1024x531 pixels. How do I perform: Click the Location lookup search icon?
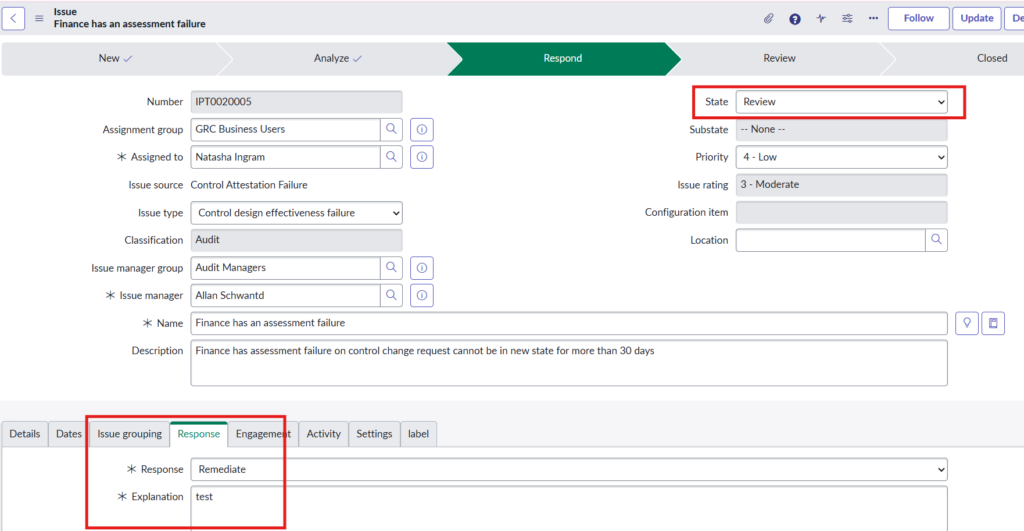(x=936, y=240)
